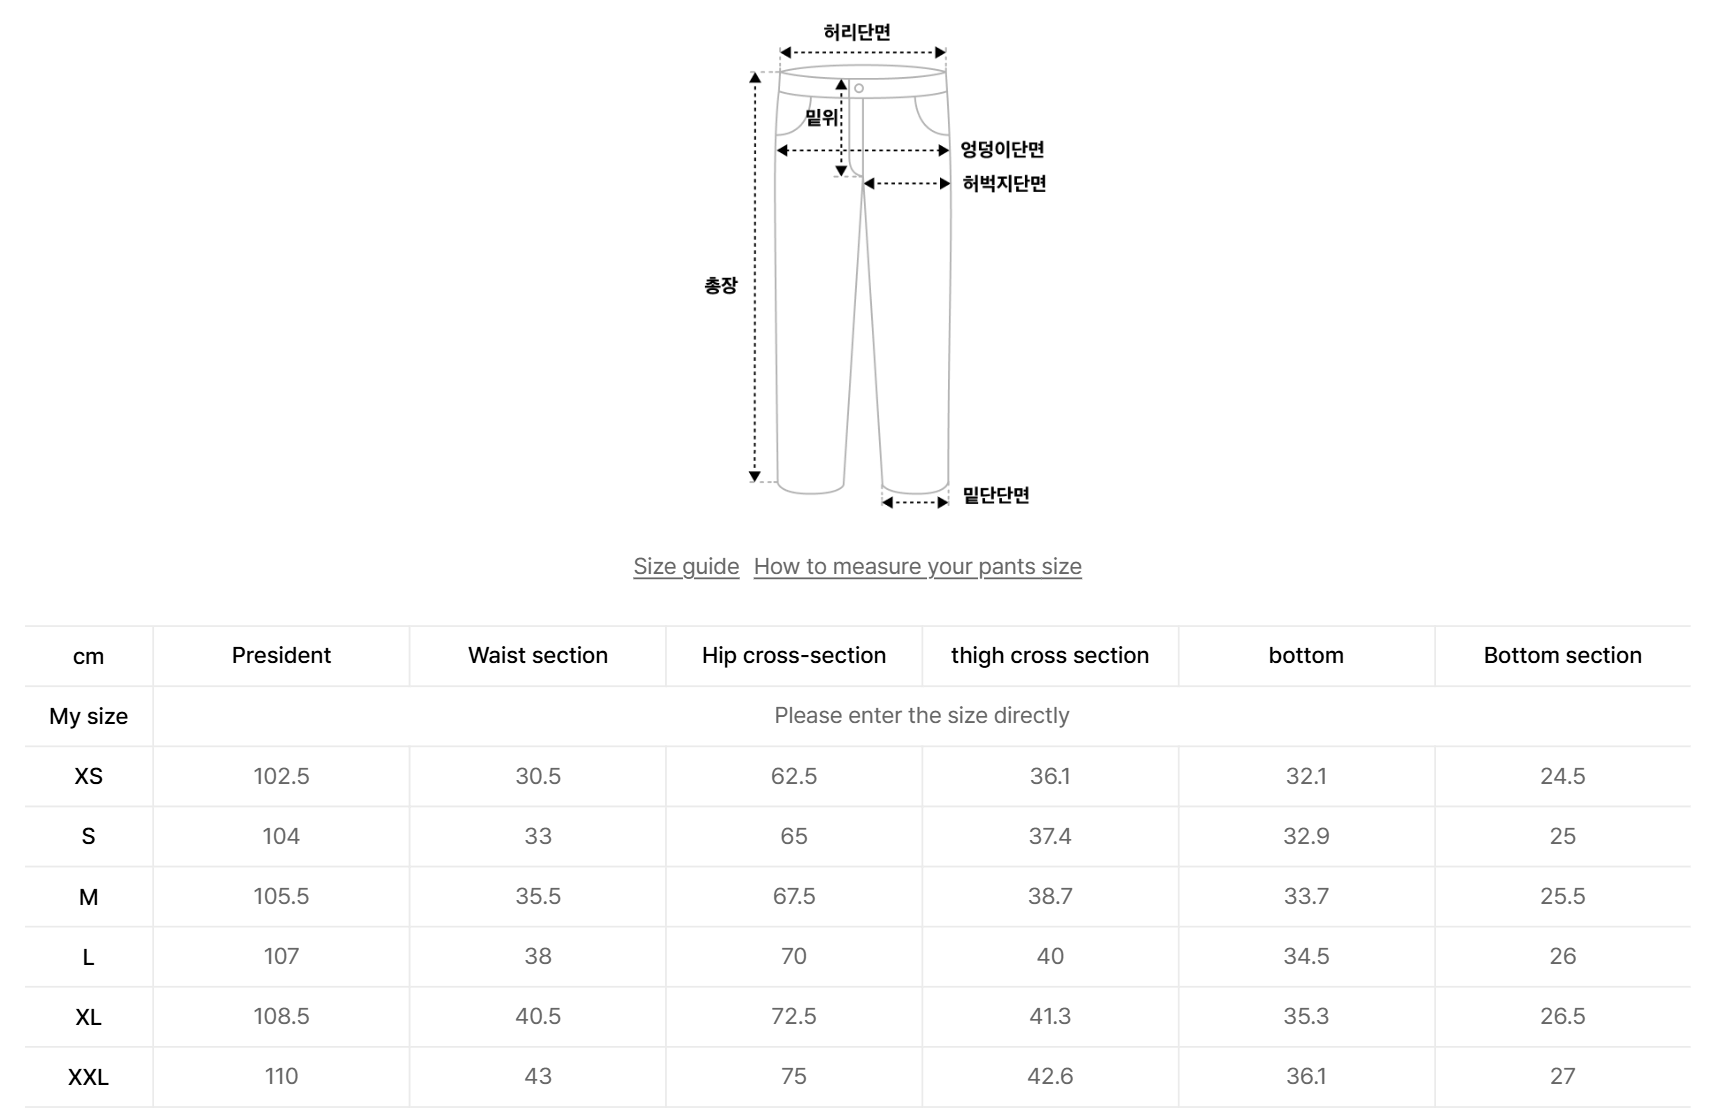Select the My size row label
The height and width of the screenshot is (1119, 1711).
click(x=88, y=716)
